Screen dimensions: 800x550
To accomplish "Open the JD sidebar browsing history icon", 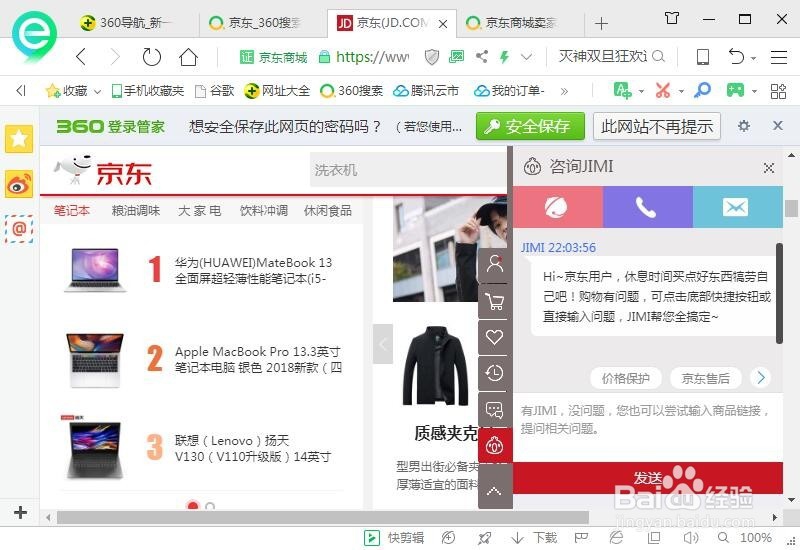I will [x=494, y=373].
